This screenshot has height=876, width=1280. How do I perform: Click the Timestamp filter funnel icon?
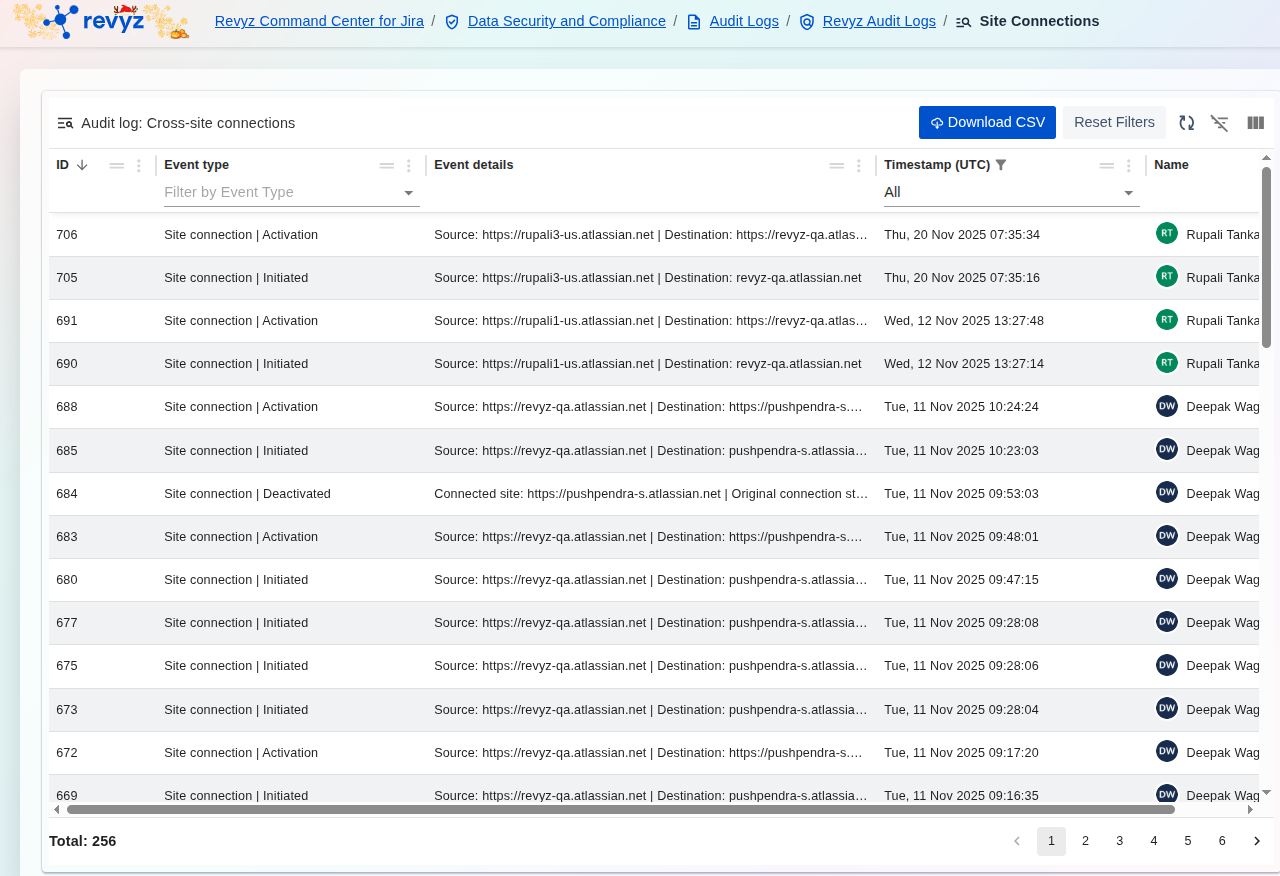[x=1001, y=165]
